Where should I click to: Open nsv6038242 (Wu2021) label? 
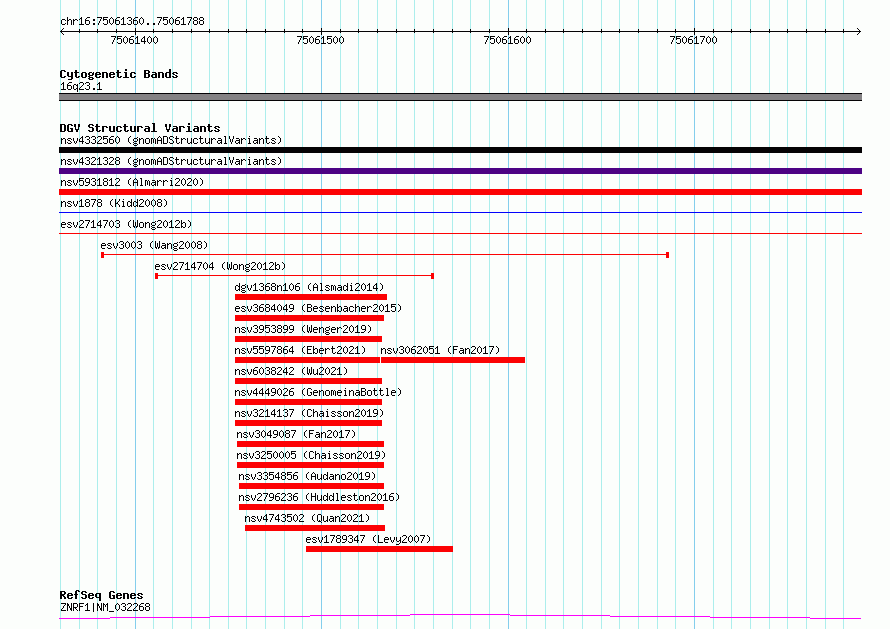[x=291, y=371]
